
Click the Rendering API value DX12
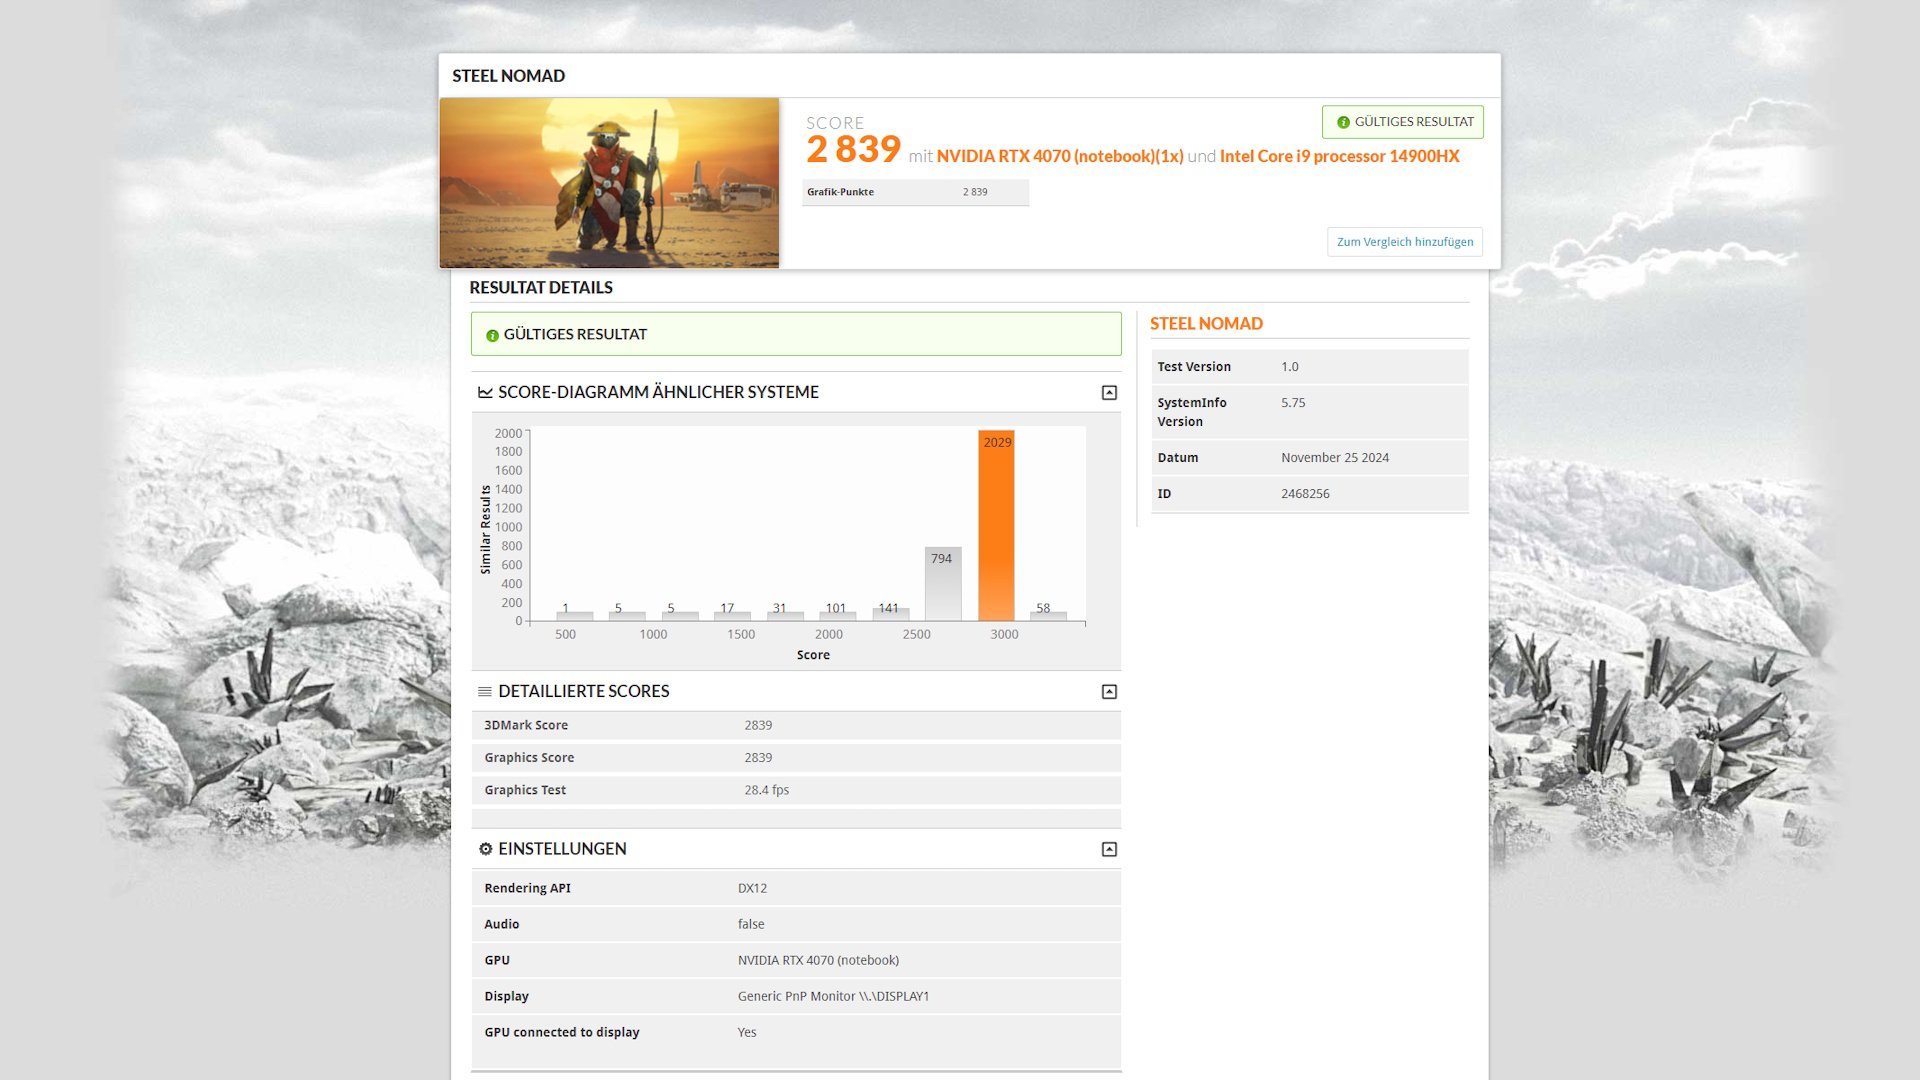752,888
